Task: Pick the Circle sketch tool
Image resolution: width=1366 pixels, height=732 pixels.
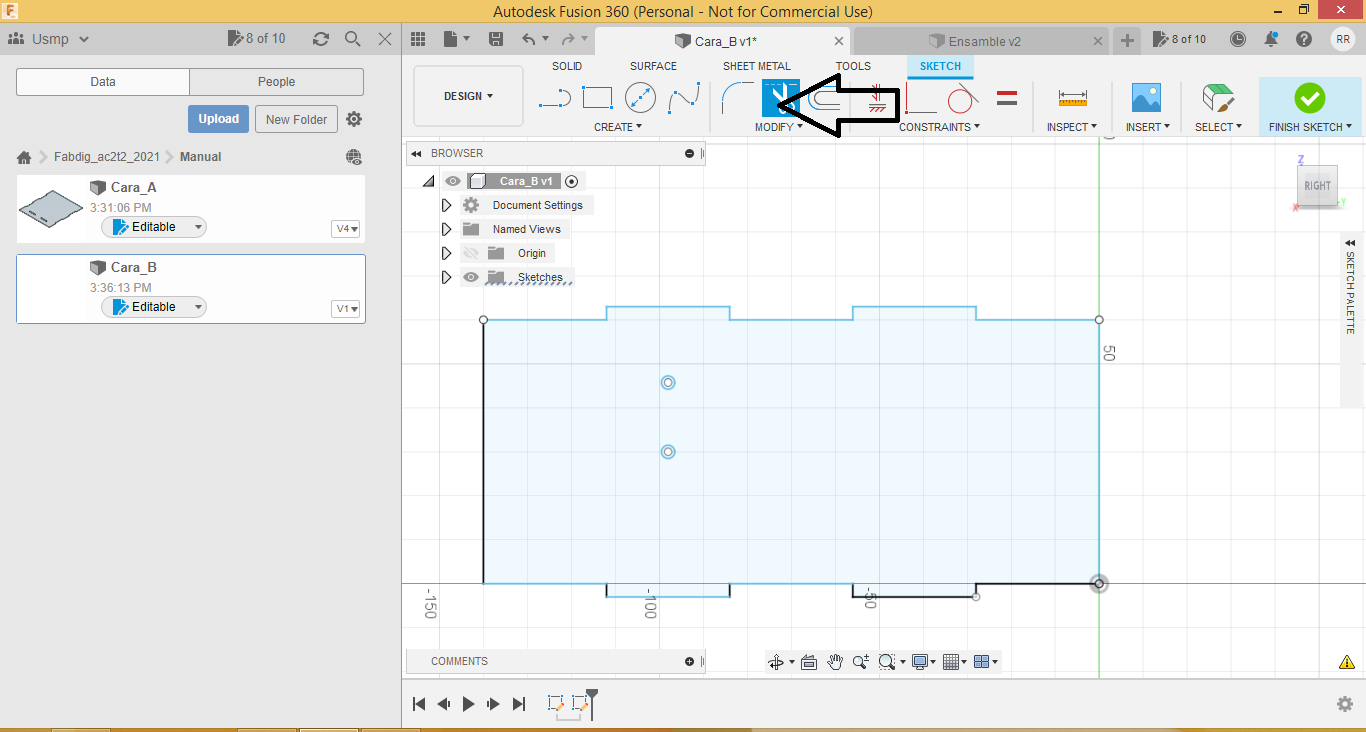Action: pos(640,98)
